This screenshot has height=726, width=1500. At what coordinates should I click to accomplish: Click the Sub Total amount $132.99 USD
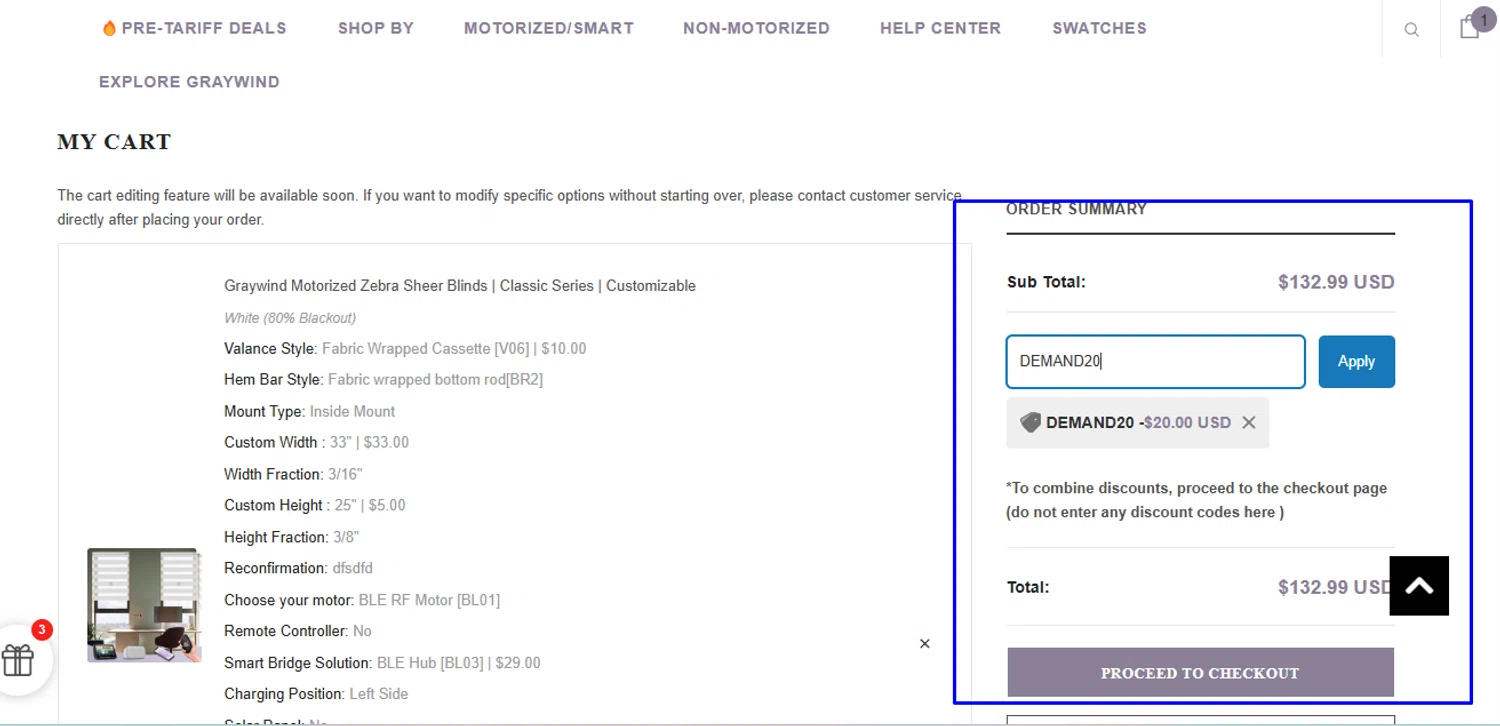click(x=1336, y=282)
